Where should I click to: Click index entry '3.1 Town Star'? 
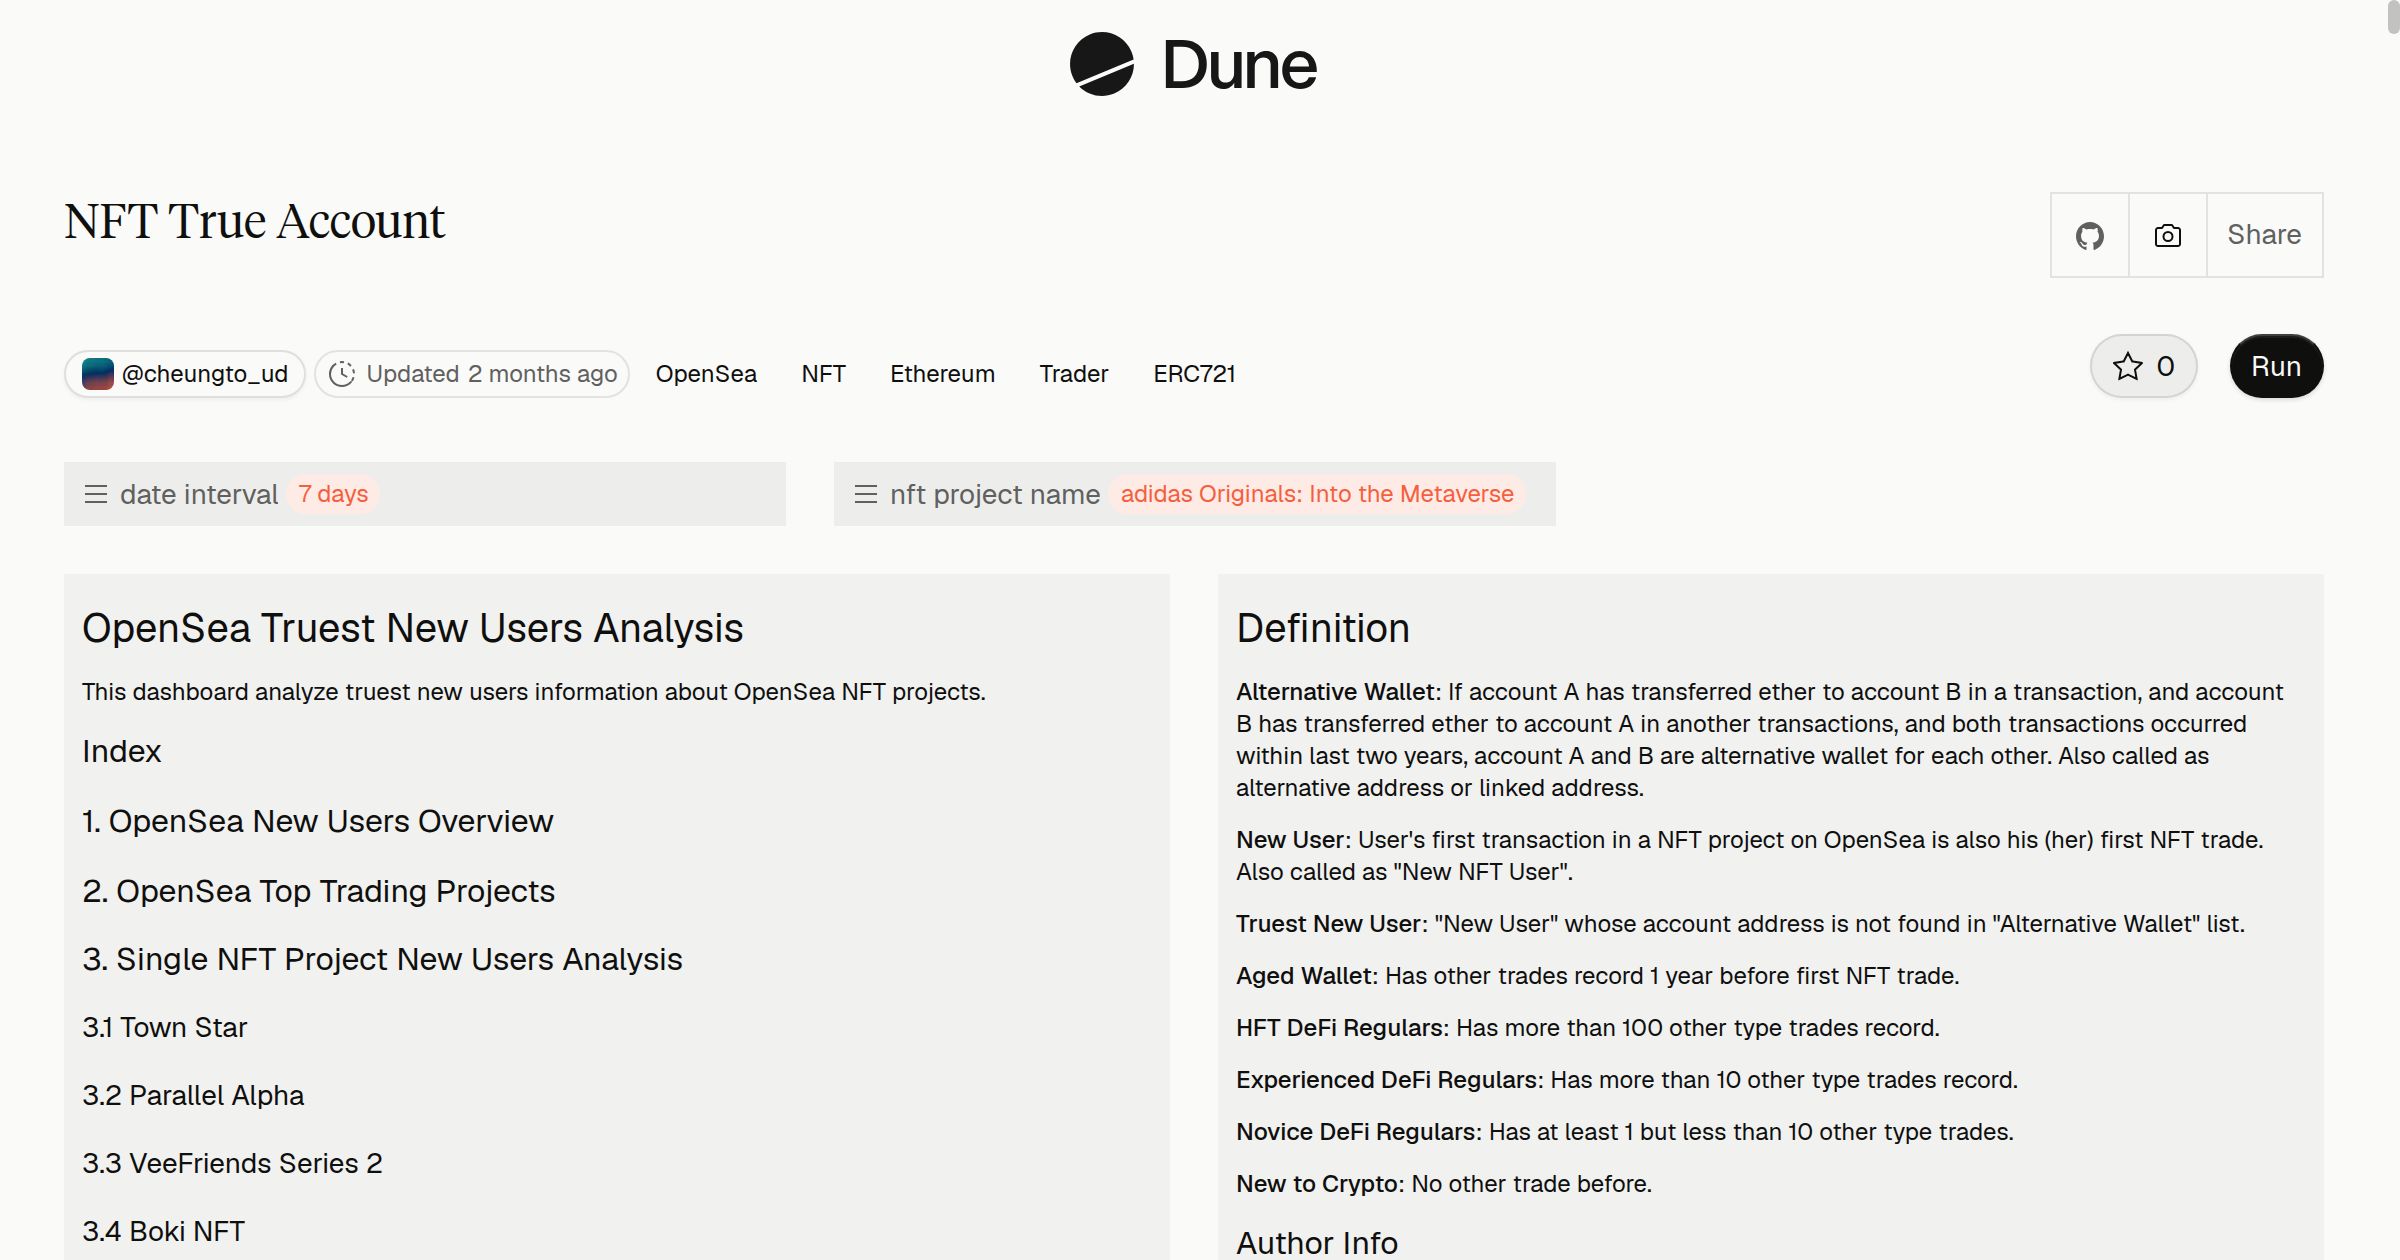click(x=164, y=1027)
